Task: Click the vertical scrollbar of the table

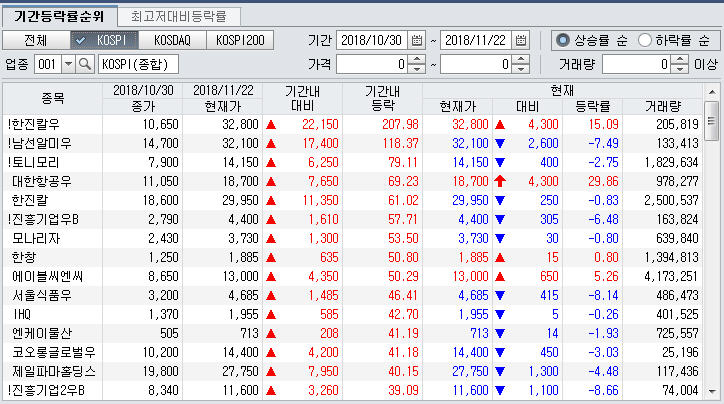Action: click(x=711, y=250)
